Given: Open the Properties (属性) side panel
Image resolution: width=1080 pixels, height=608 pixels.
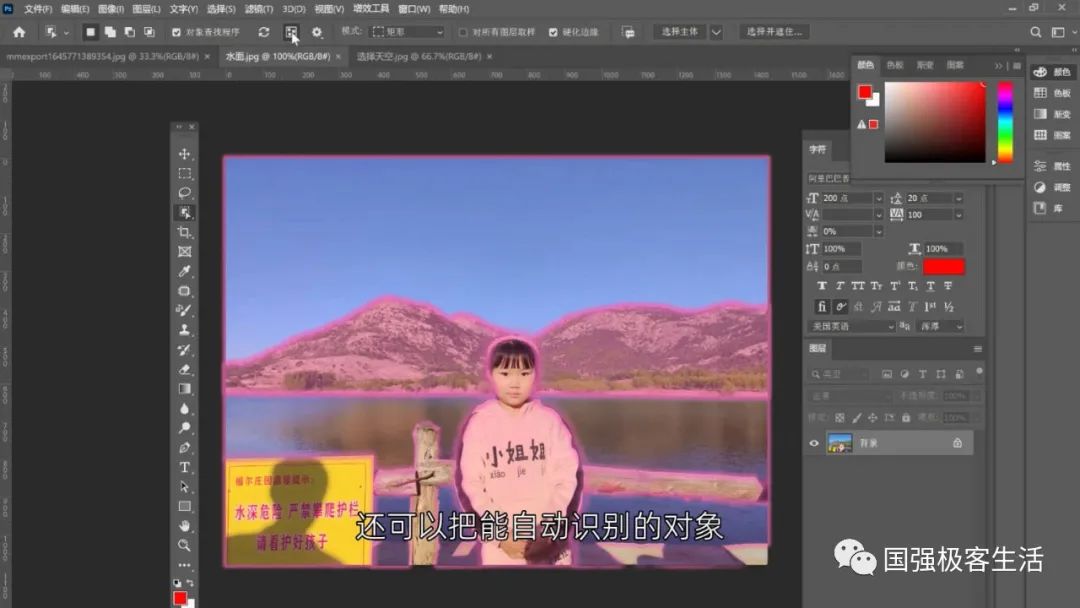Looking at the screenshot, I should (x=1053, y=166).
